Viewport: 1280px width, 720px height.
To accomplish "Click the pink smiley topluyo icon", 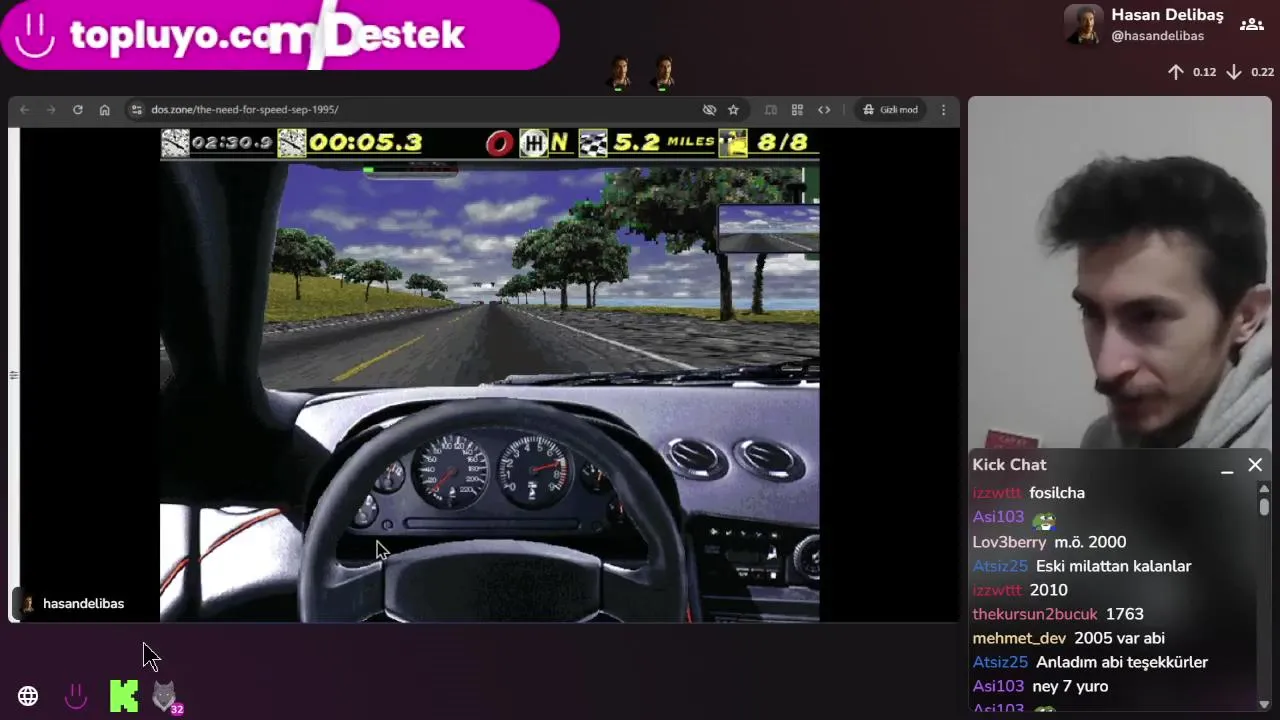I will pos(76,697).
